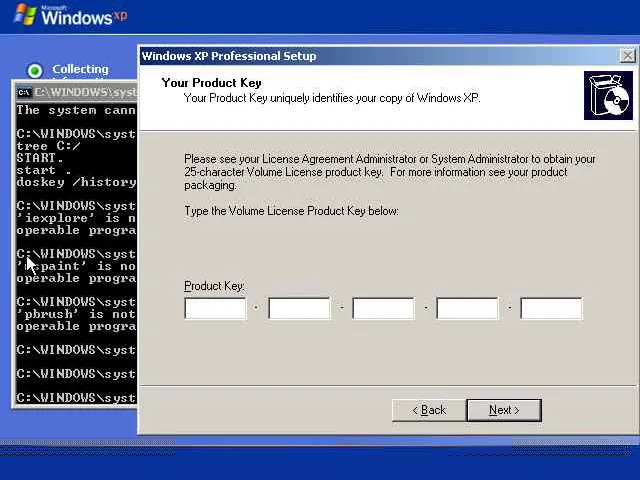This screenshot has width=640, height=480.
Task: Click the 'tree C:/' line in command prompt
Action: [x=48, y=146]
